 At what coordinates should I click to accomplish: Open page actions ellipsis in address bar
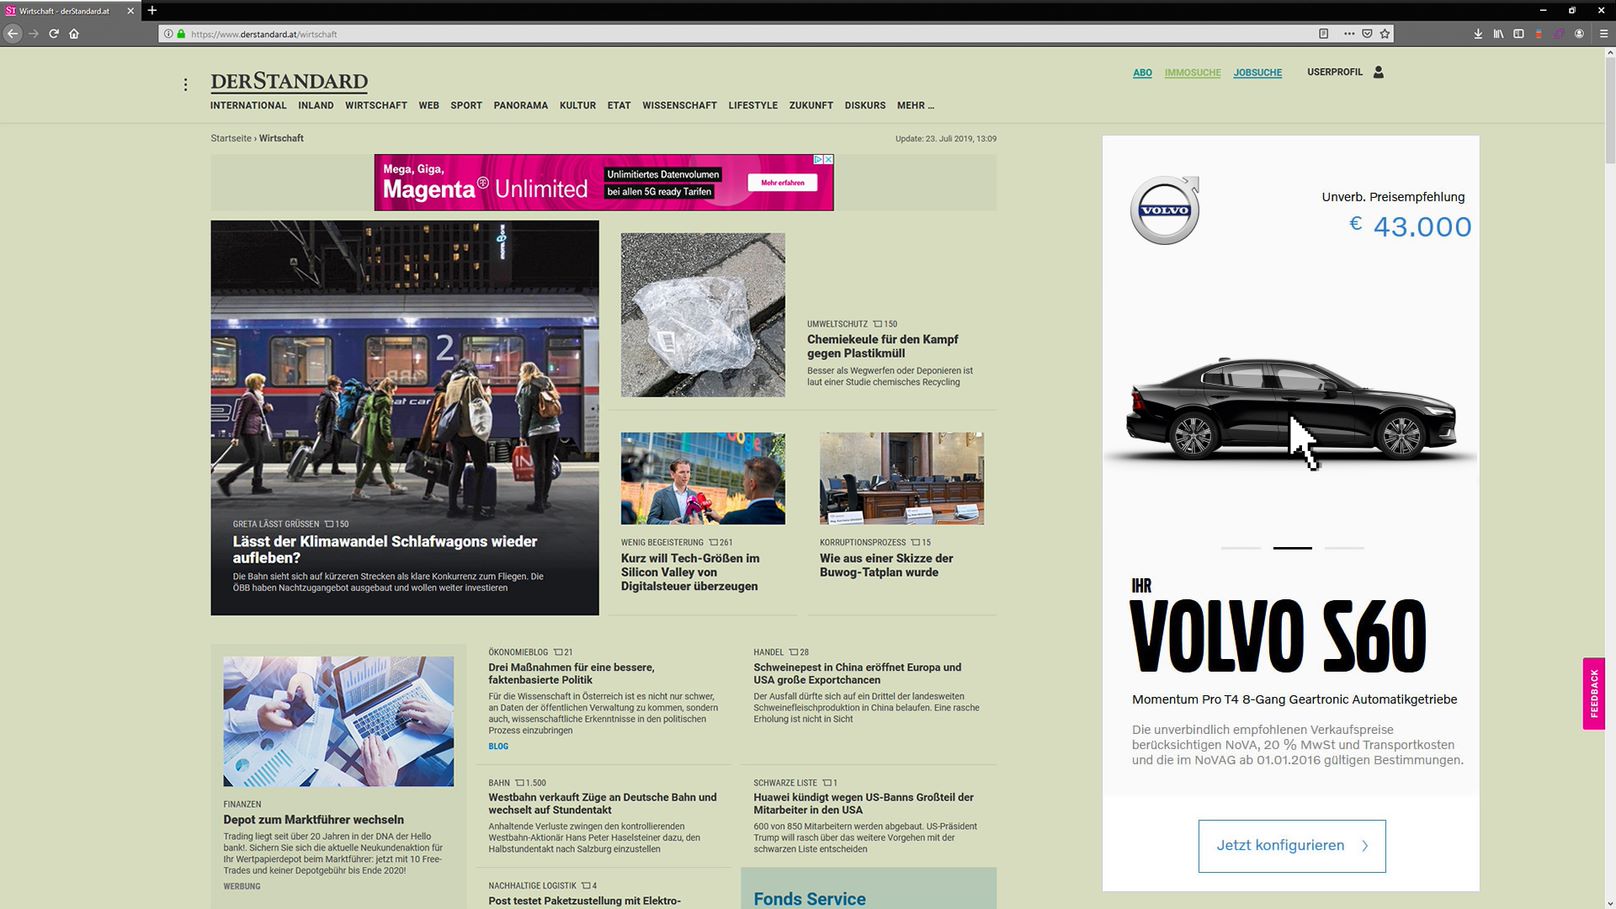click(1349, 33)
